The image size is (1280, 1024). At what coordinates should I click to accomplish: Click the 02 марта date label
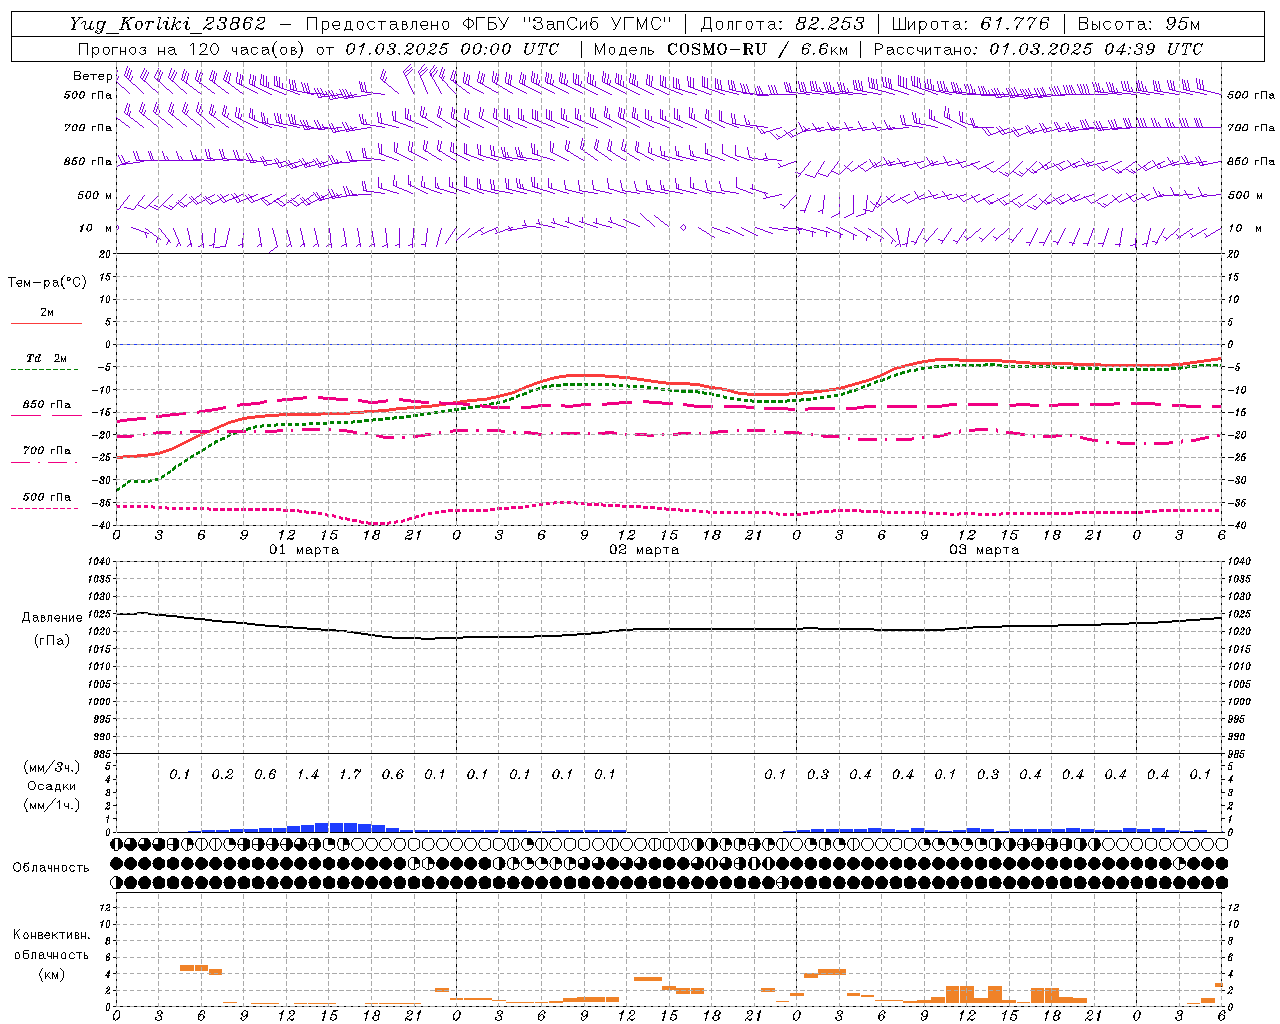(644, 550)
